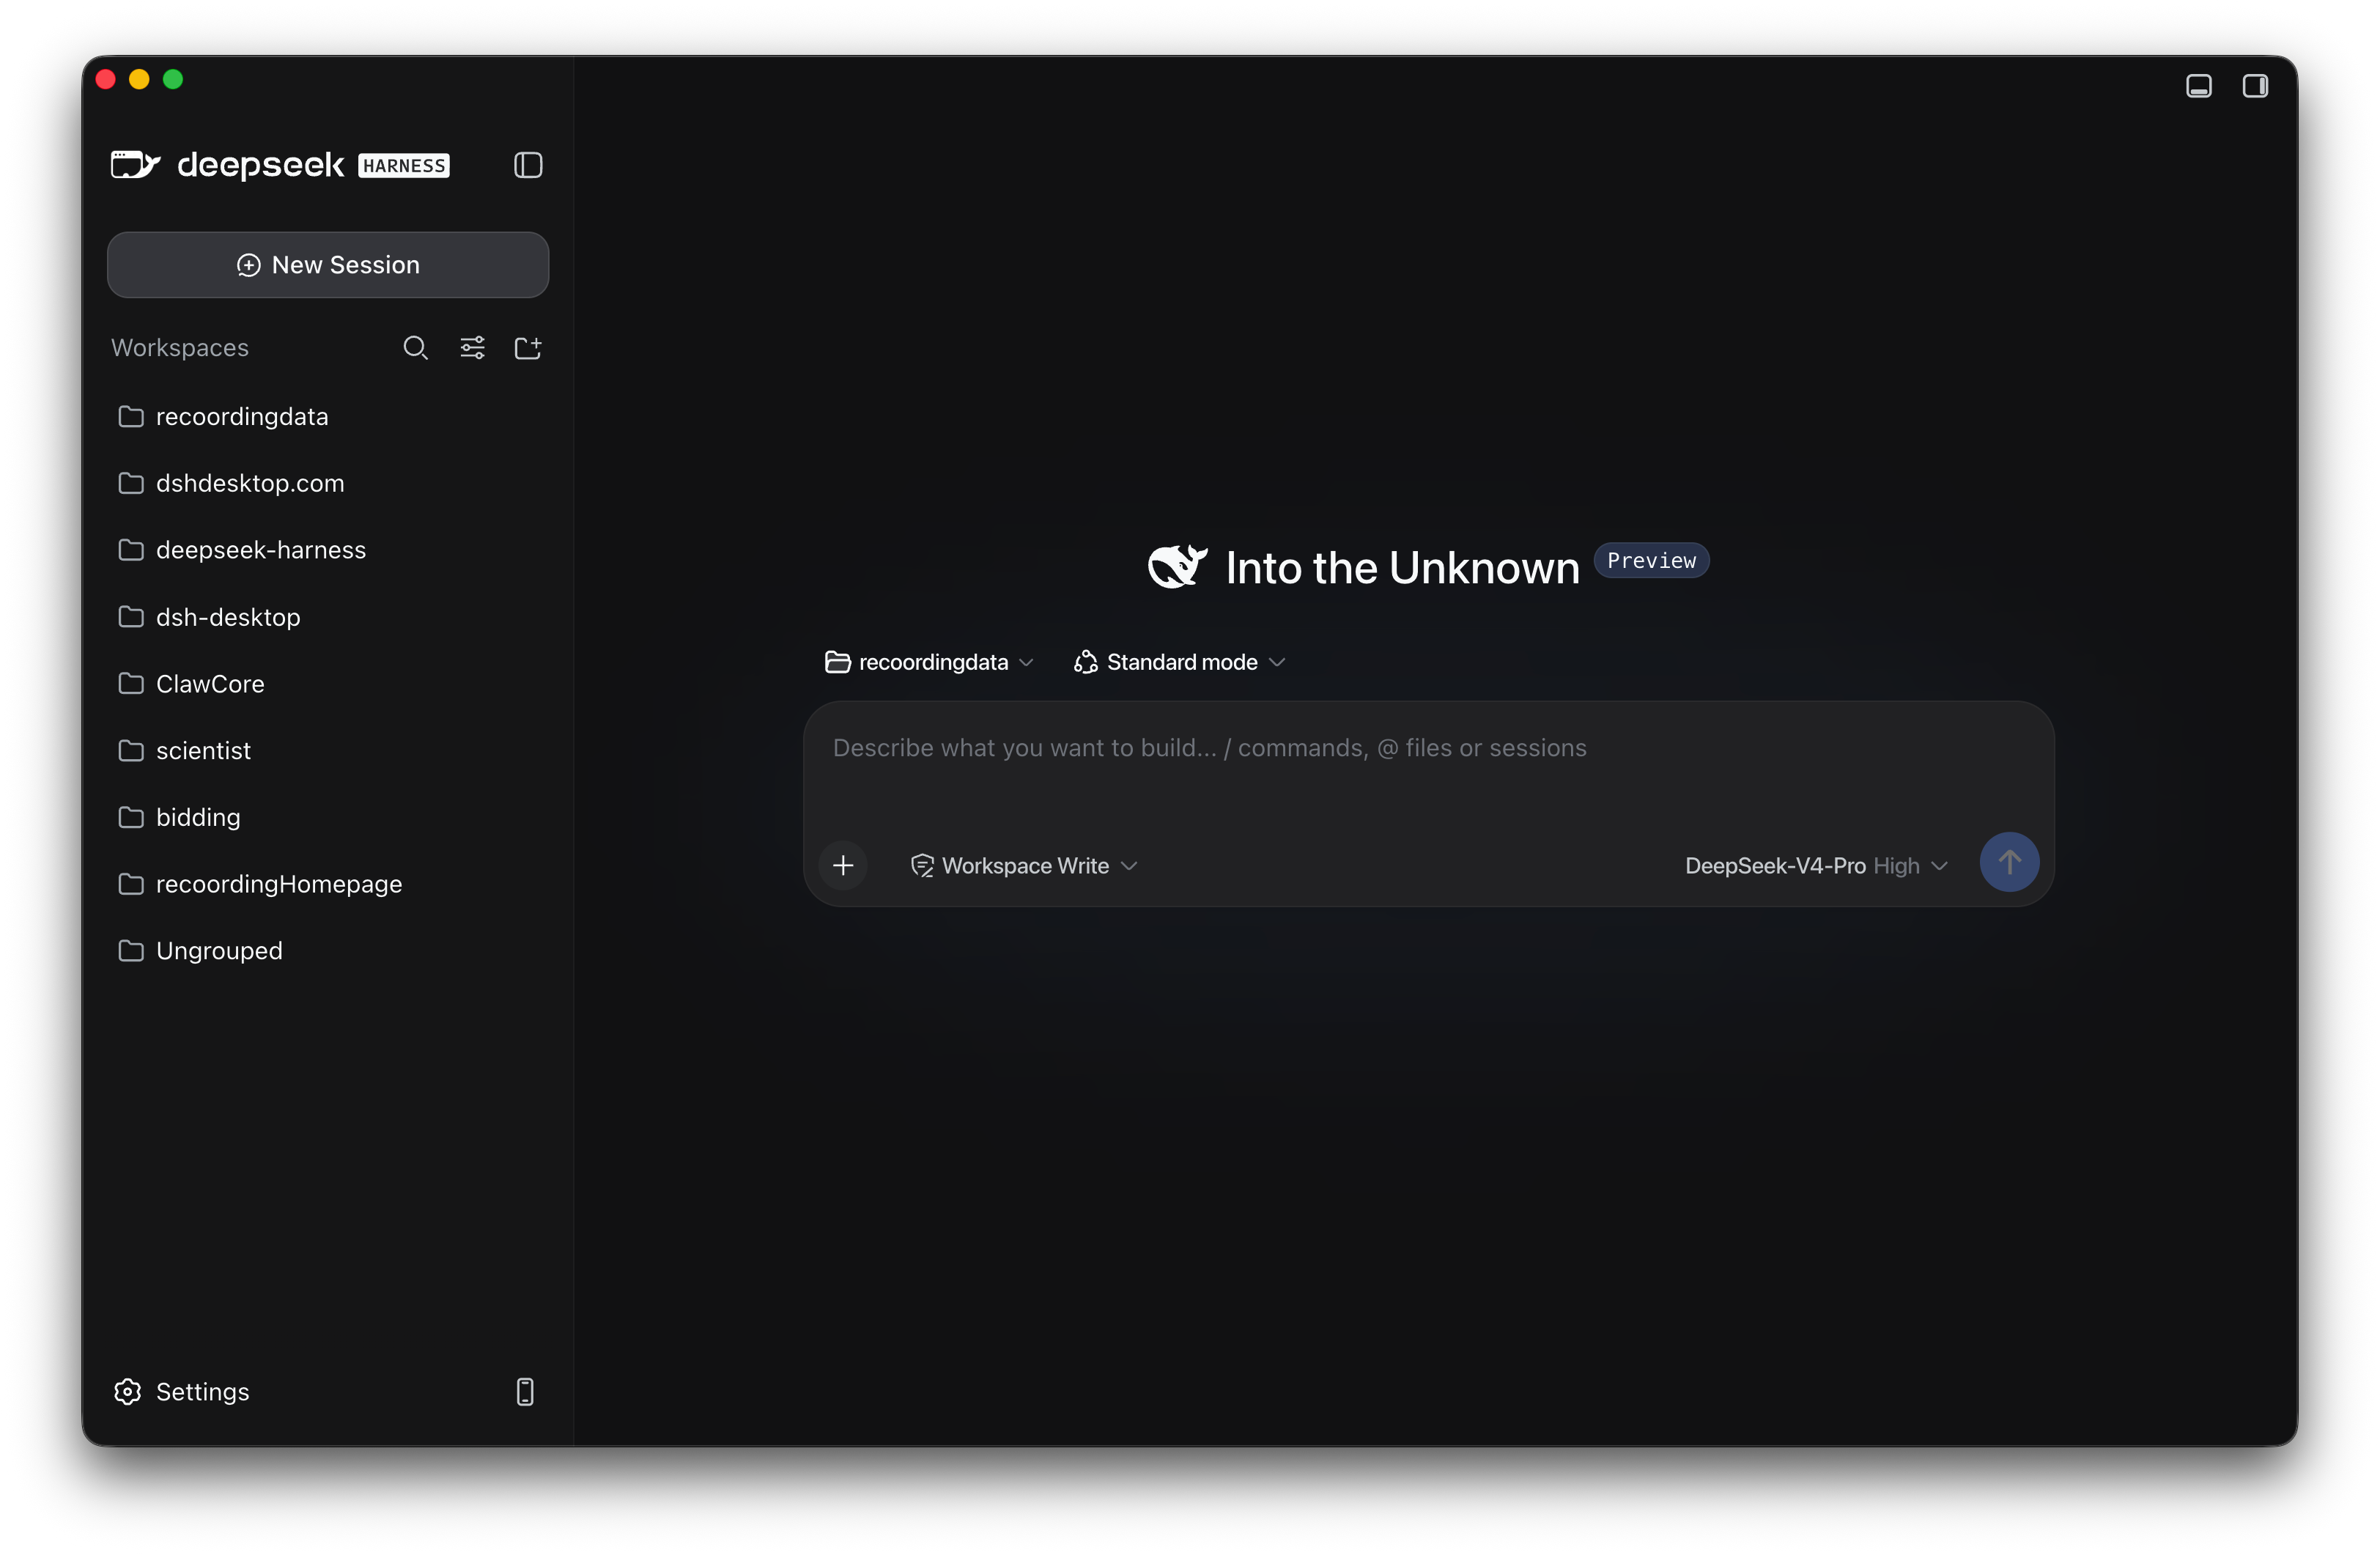
Task: Open the DeepSeek-V4-Pro High model dropdown
Action: (x=1816, y=866)
